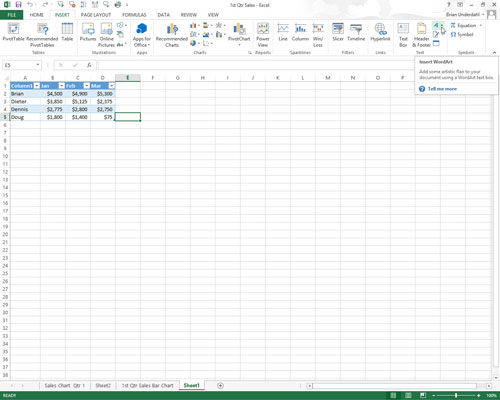Add a new sheet with plus button
Screen dimensions: 500x400
tap(220, 386)
